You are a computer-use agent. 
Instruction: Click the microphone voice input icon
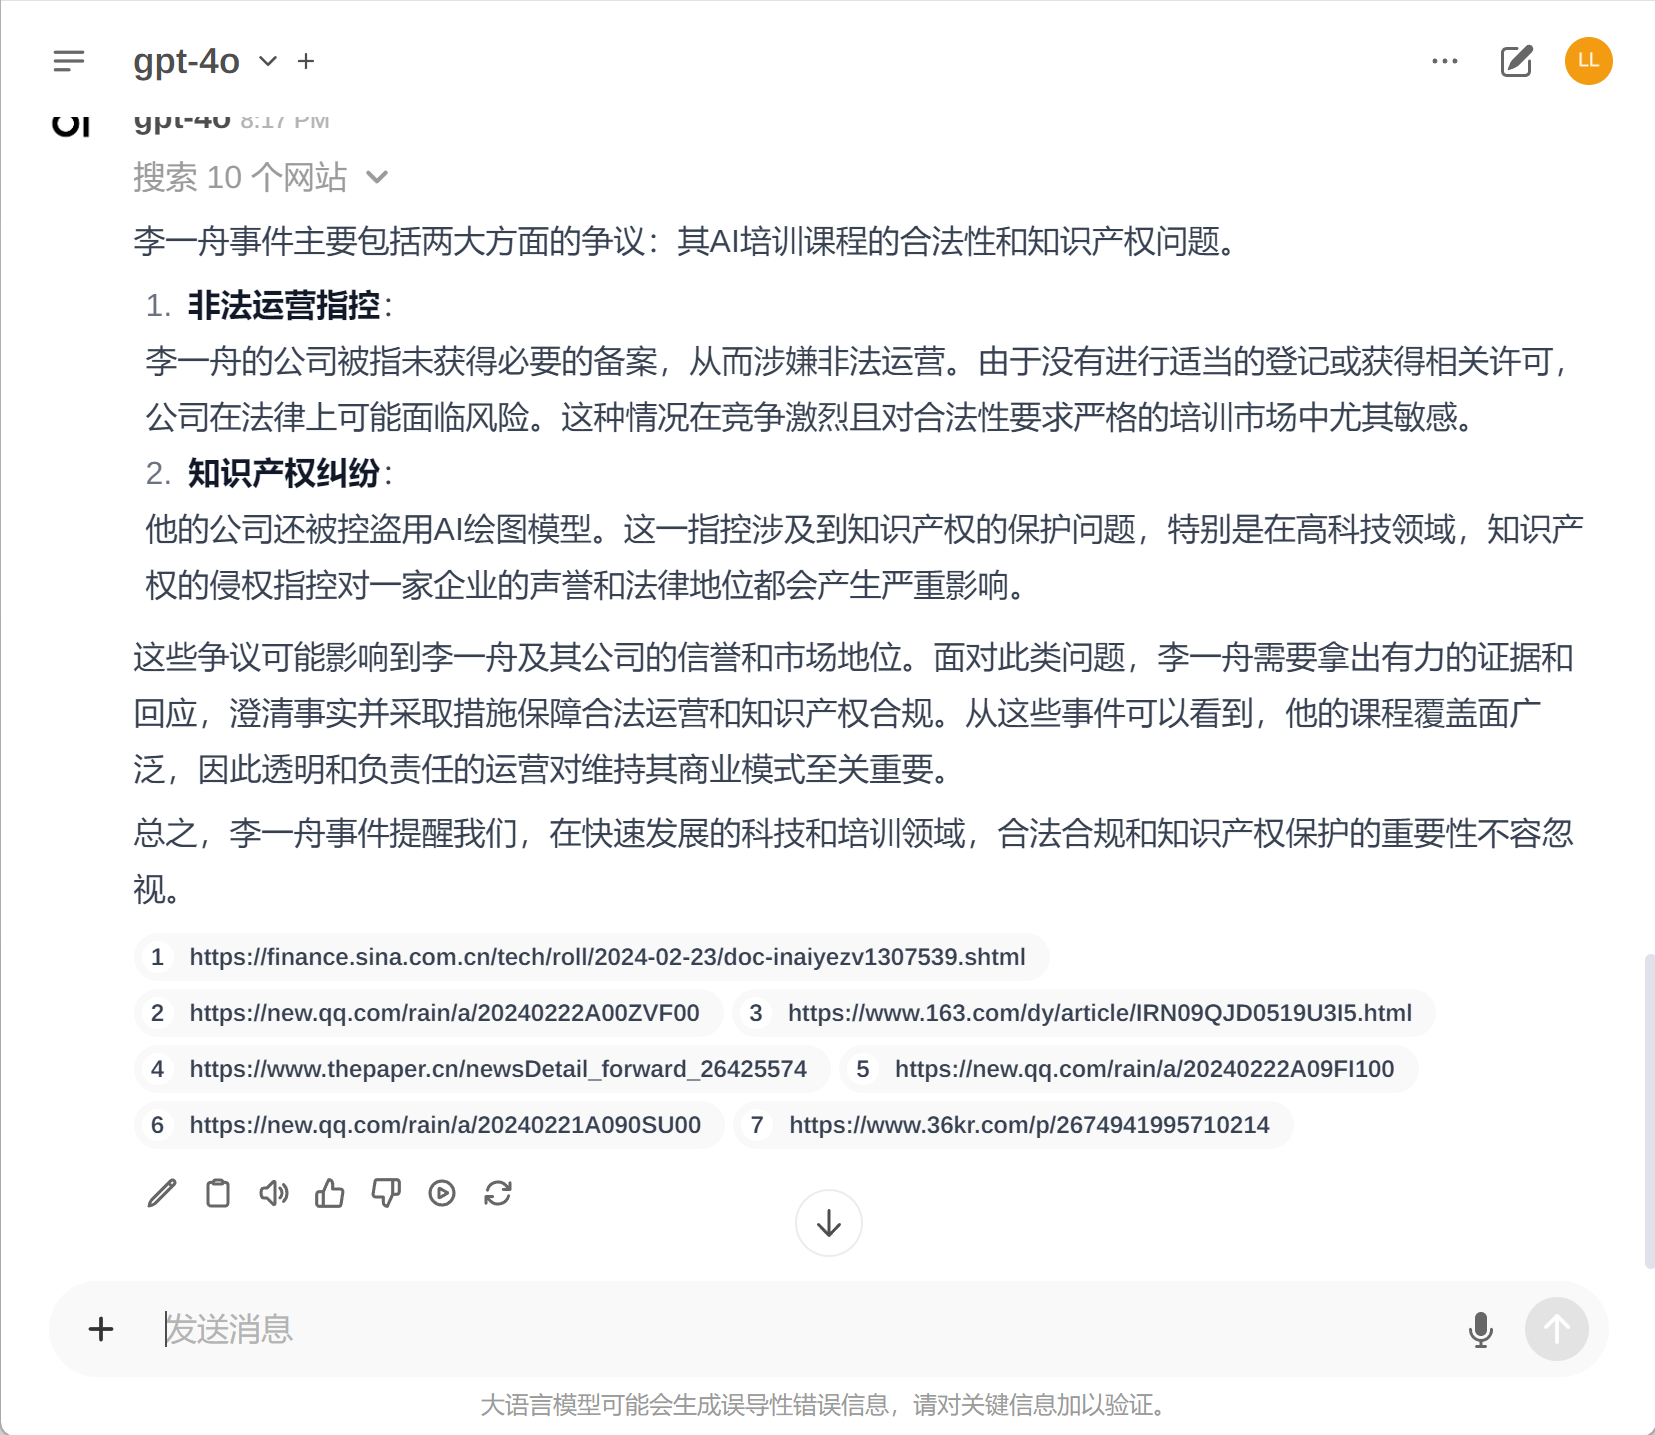pos(1481,1329)
